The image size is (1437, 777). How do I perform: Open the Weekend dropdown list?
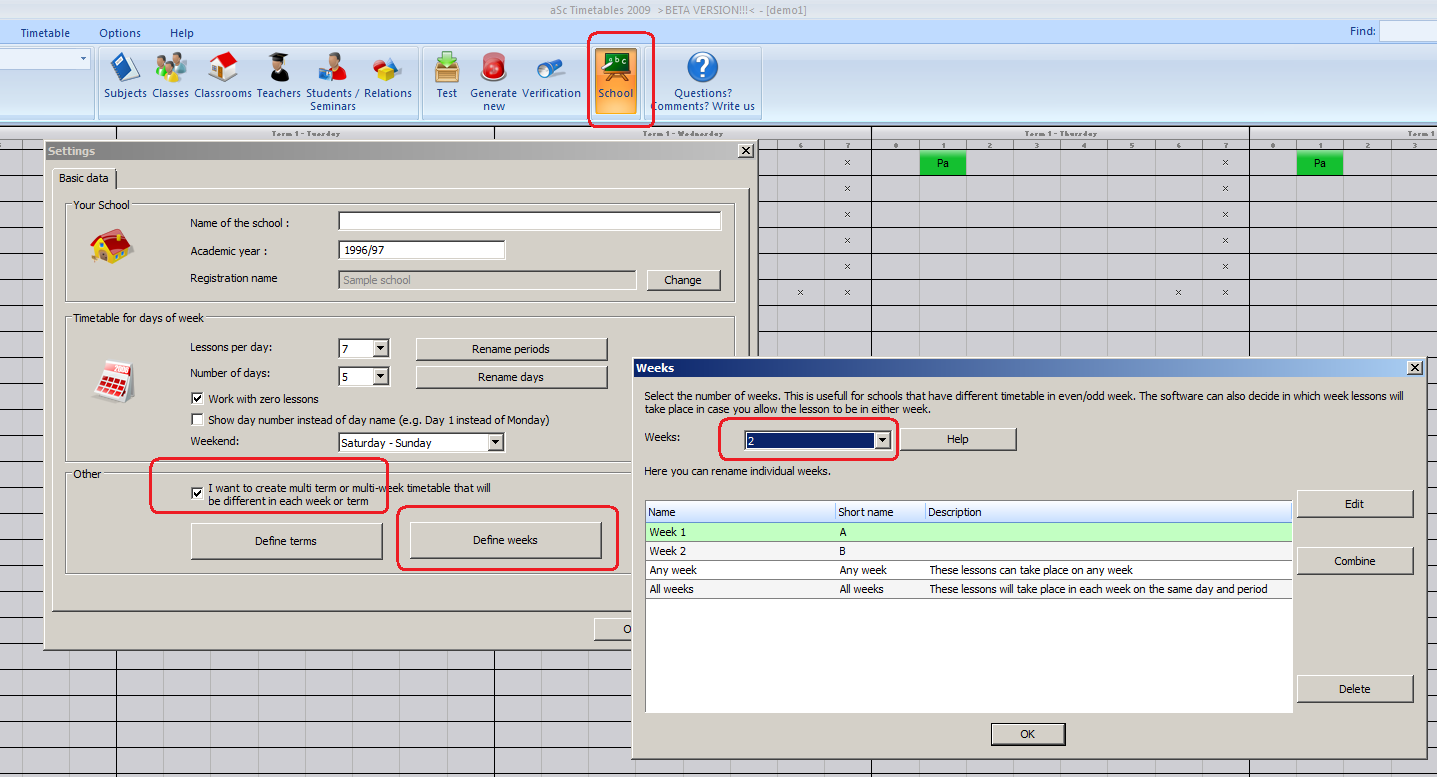click(x=495, y=443)
